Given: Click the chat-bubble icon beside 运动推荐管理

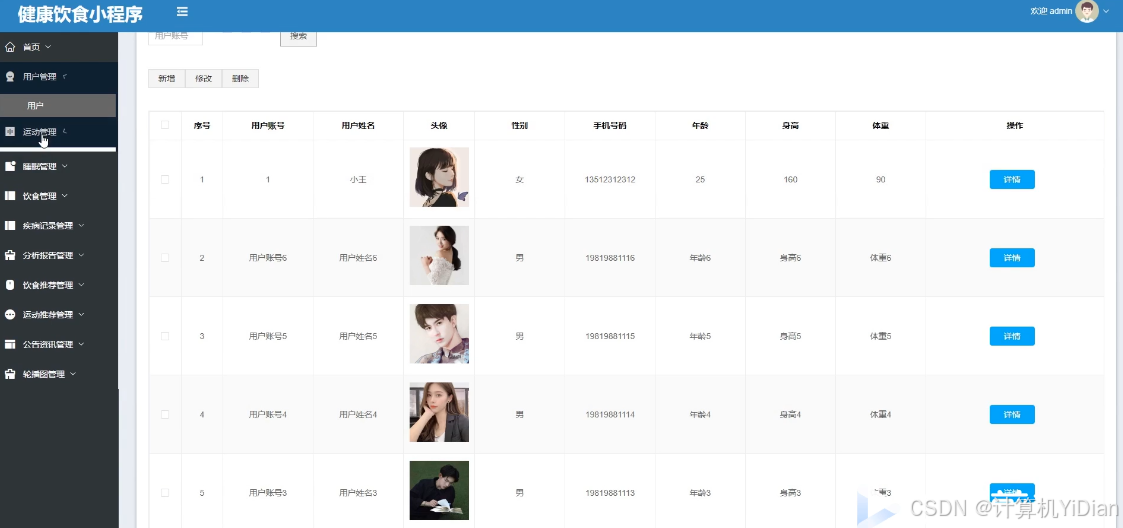Looking at the screenshot, I should click(10, 315).
